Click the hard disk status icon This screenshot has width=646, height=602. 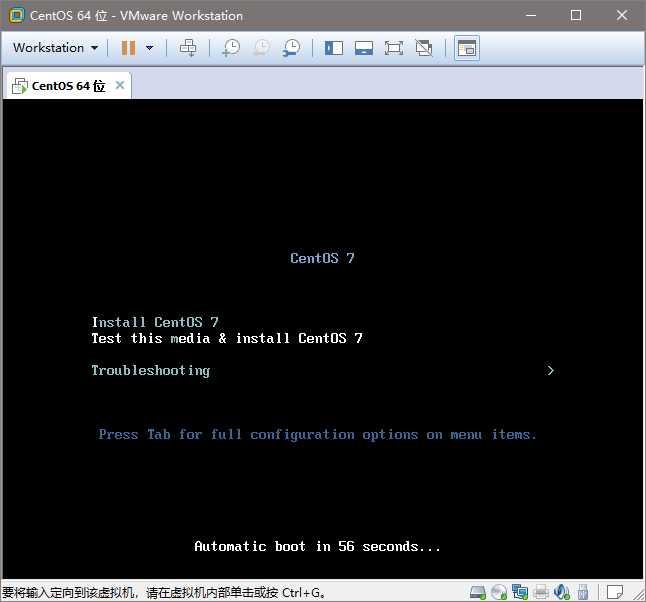click(477, 593)
